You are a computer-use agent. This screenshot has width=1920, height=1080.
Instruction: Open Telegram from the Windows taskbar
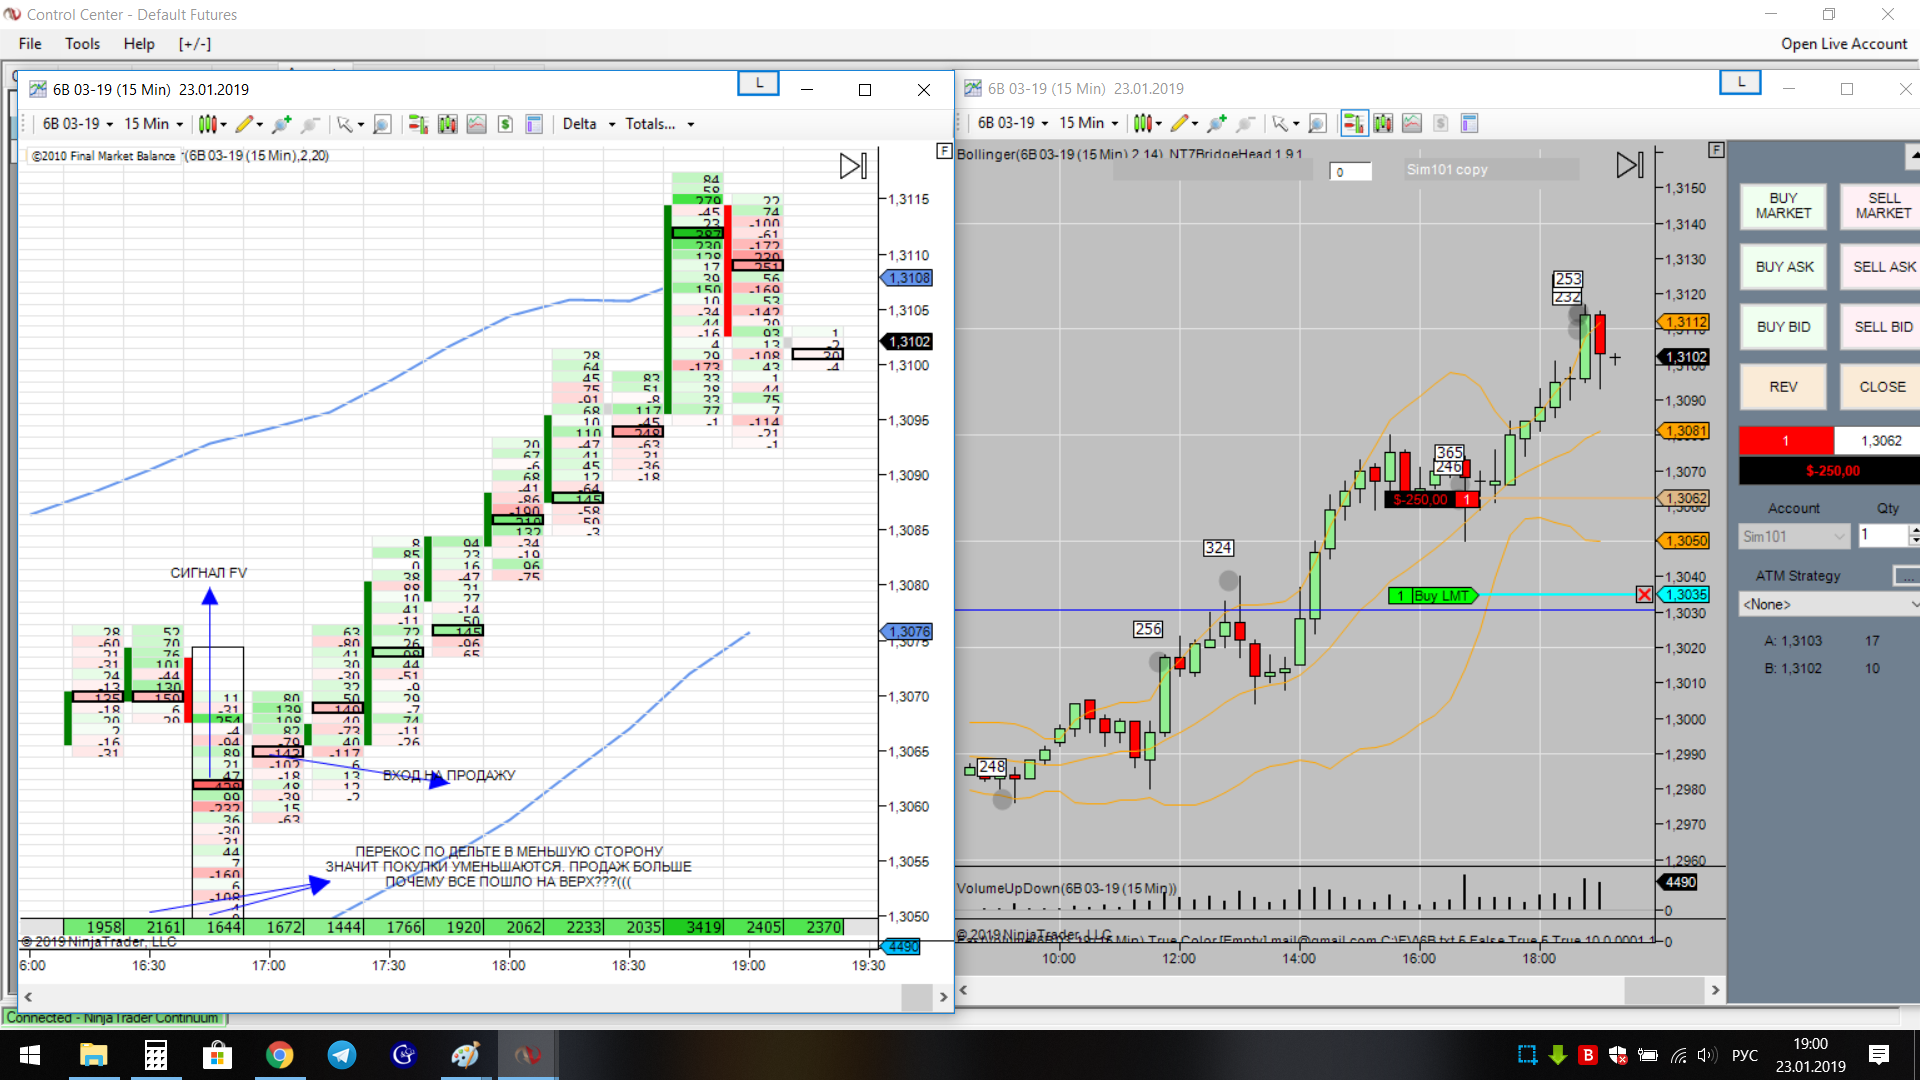point(342,1055)
